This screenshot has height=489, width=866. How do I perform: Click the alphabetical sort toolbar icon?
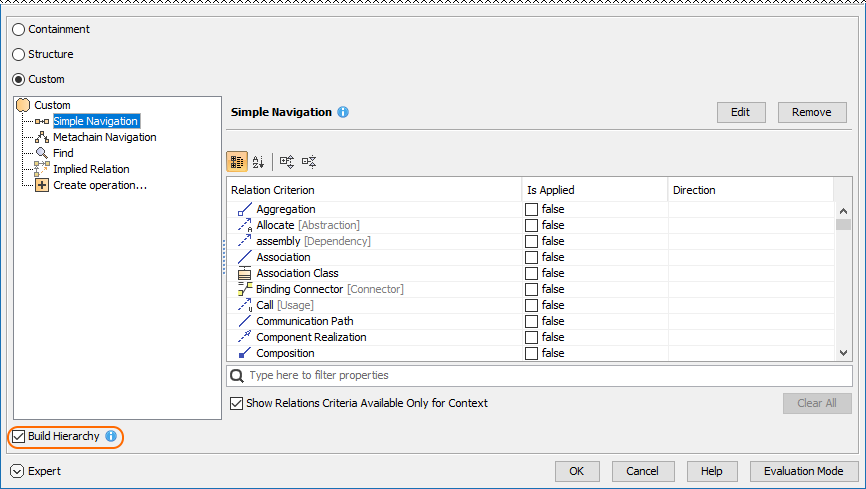click(x=259, y=161)
